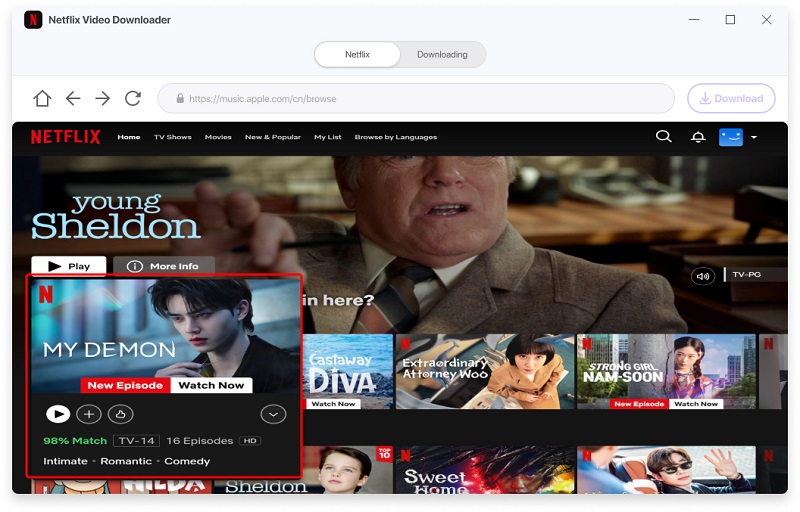Open TV Shows in Netflix nav
Viewport: 800px width, 512px height.
tap(172, 137)
